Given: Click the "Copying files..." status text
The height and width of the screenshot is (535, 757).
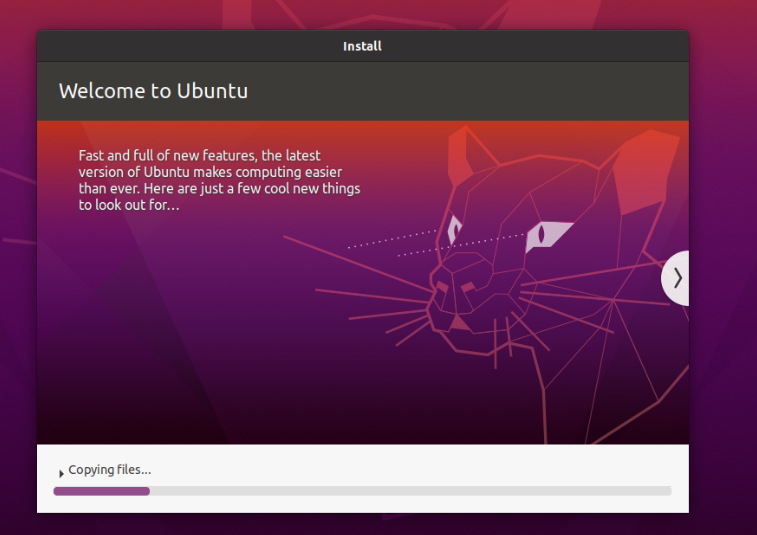Looking at the screenshot, I should [110, 470].
